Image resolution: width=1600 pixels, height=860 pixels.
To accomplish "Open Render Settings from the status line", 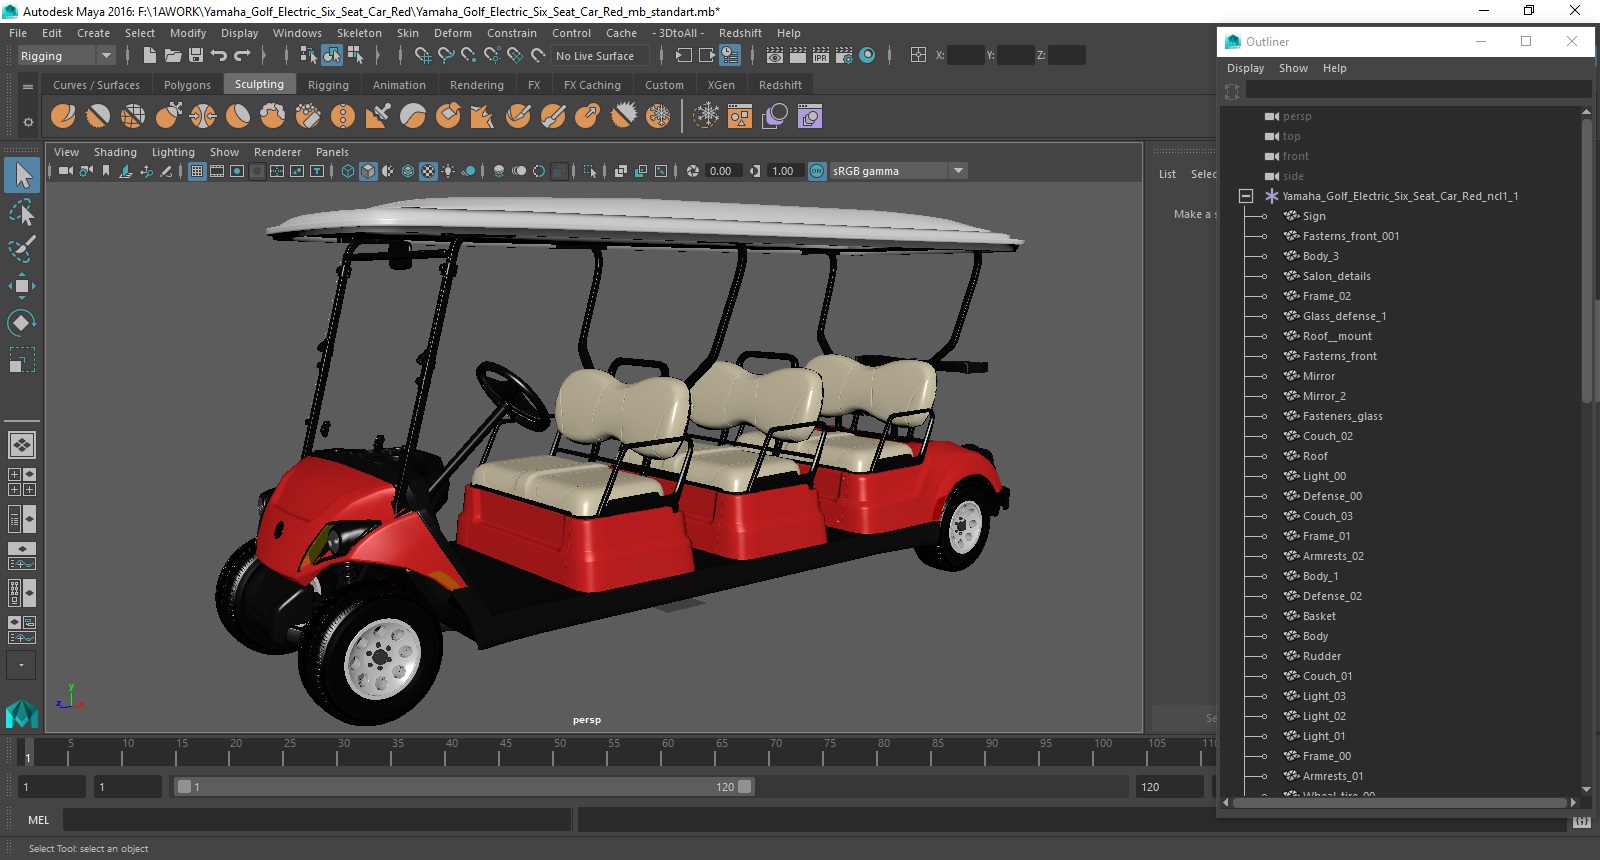I will 843,56.
